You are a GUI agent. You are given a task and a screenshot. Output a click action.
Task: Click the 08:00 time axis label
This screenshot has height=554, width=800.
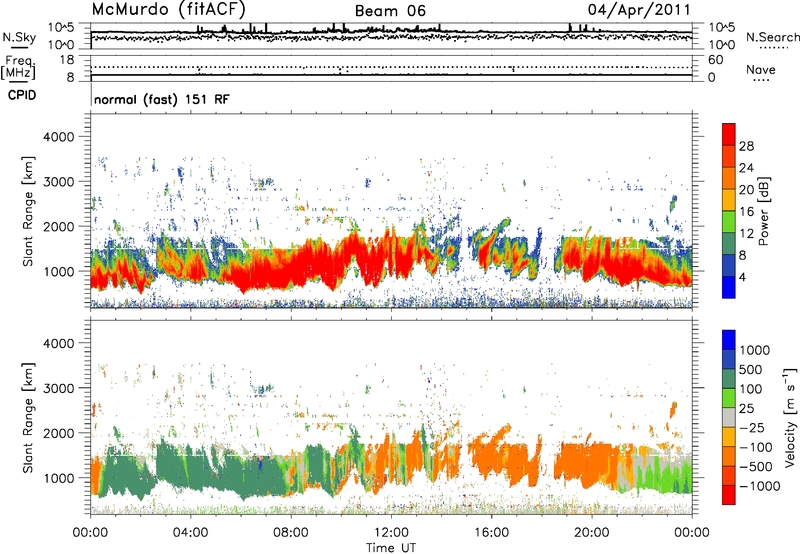[291, 533]
